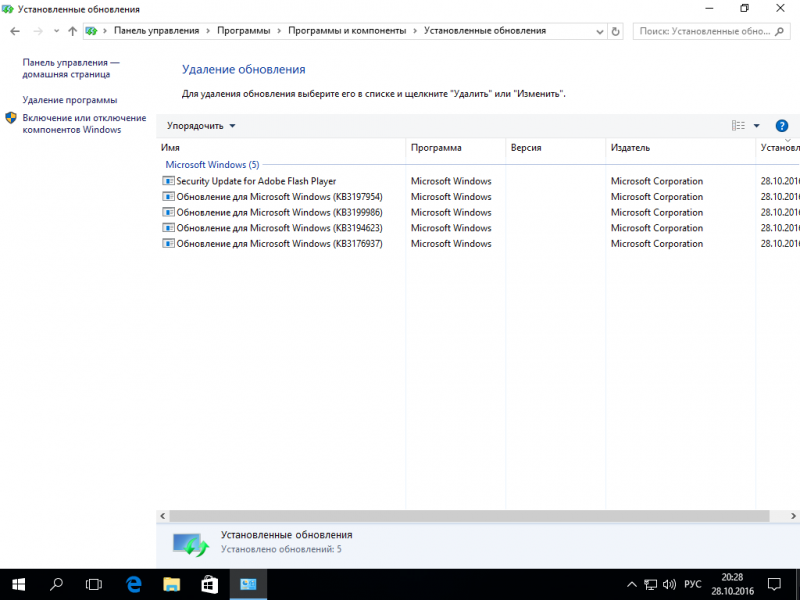Viewport: 800px width, 600px height.
Task: Click the Control Panel taskbar button
Action: (248, 584)
